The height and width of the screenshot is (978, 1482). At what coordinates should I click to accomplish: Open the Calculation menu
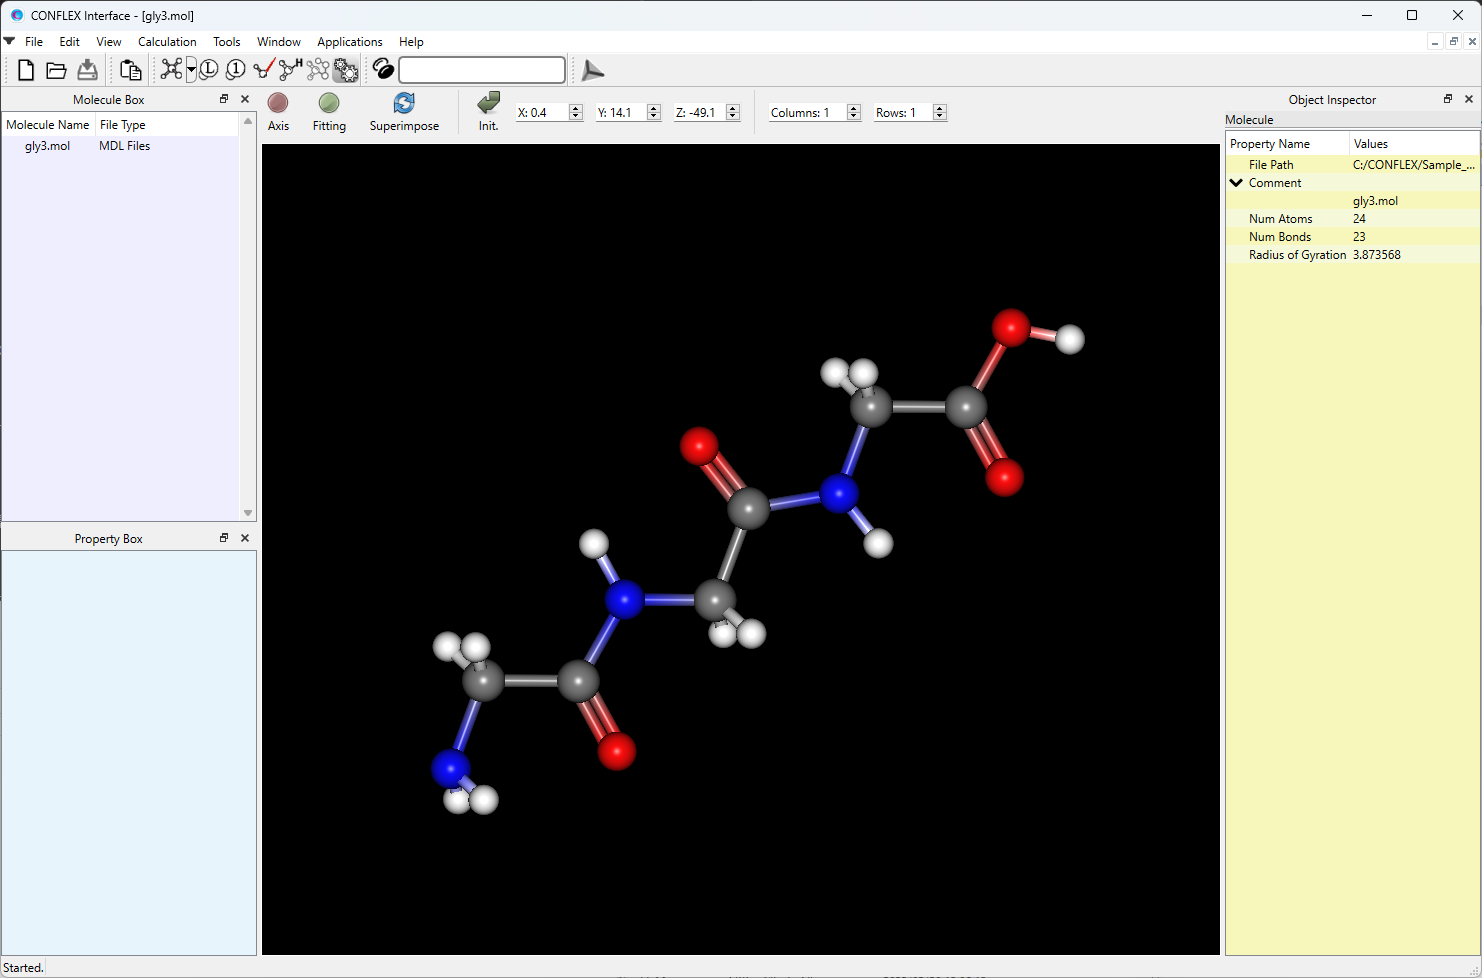coord(166,41)
